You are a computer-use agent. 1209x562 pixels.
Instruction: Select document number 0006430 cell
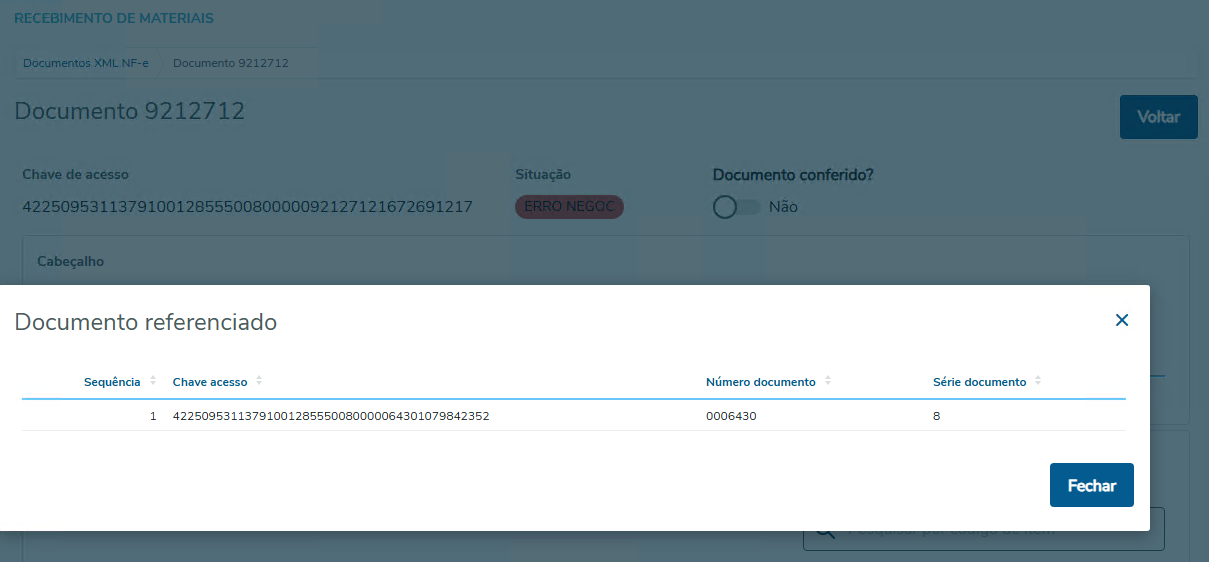pos(731,416)
